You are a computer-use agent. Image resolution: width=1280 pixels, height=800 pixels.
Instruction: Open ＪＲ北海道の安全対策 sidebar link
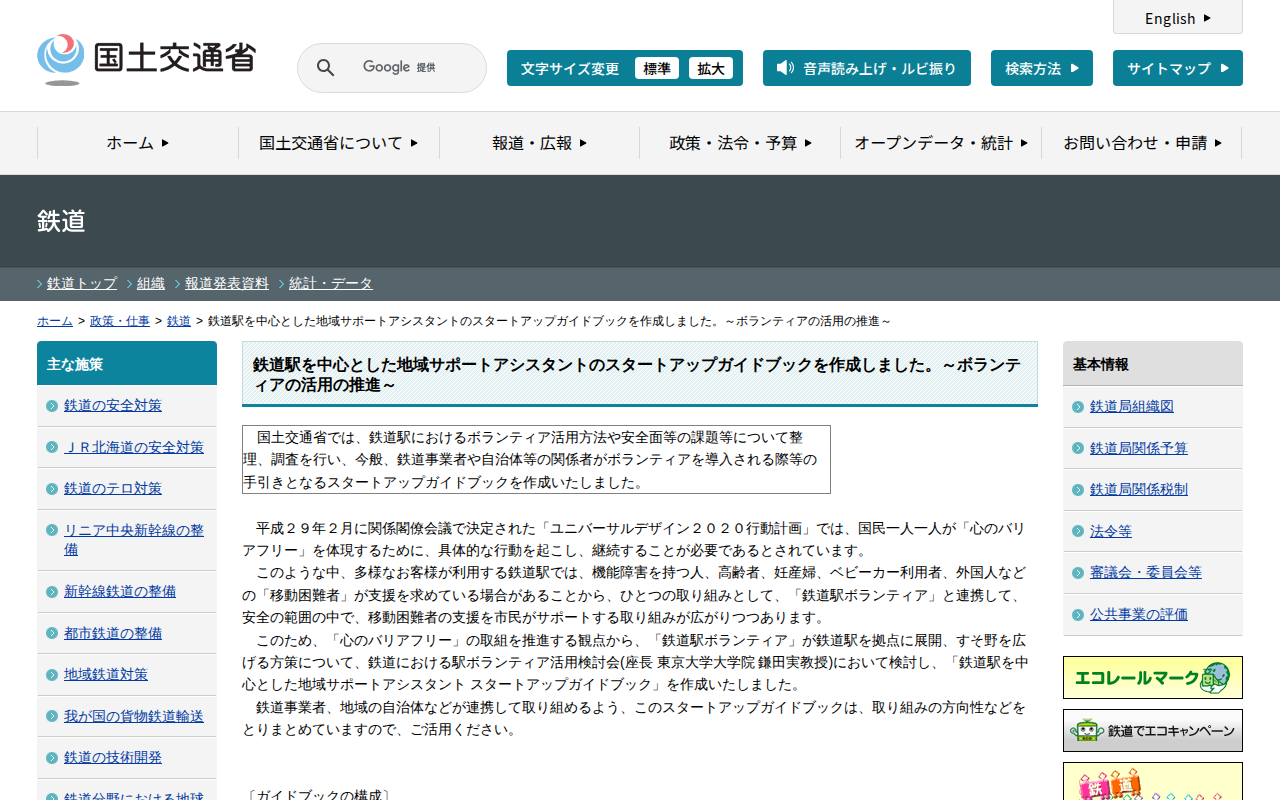click(134, 447)
